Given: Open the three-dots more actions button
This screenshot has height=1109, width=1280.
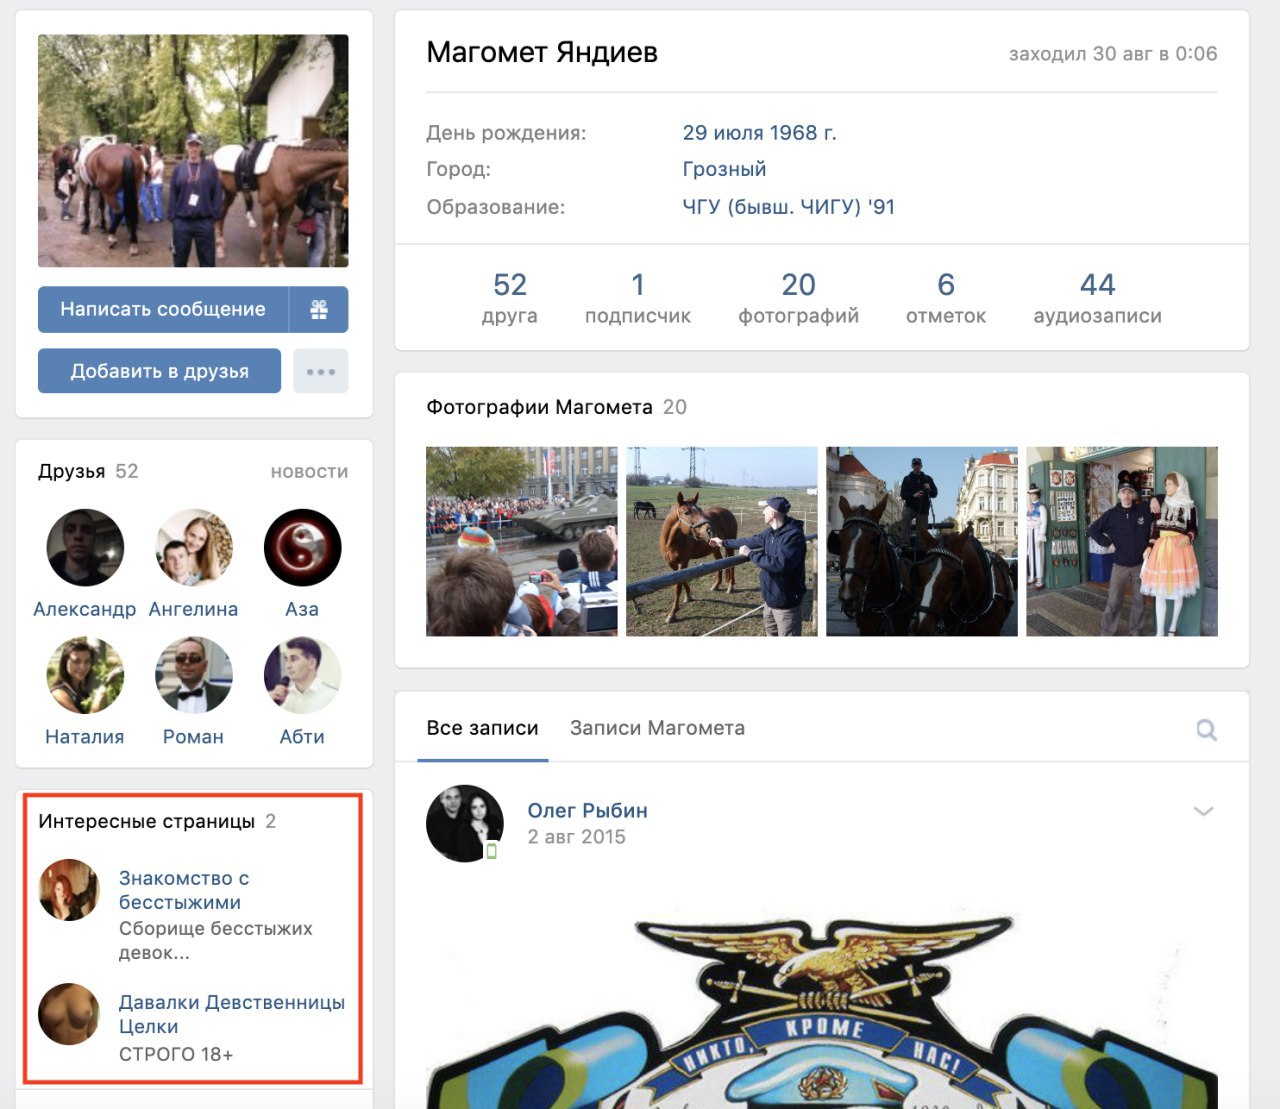Looking at the screenshot, I should 321,371.
